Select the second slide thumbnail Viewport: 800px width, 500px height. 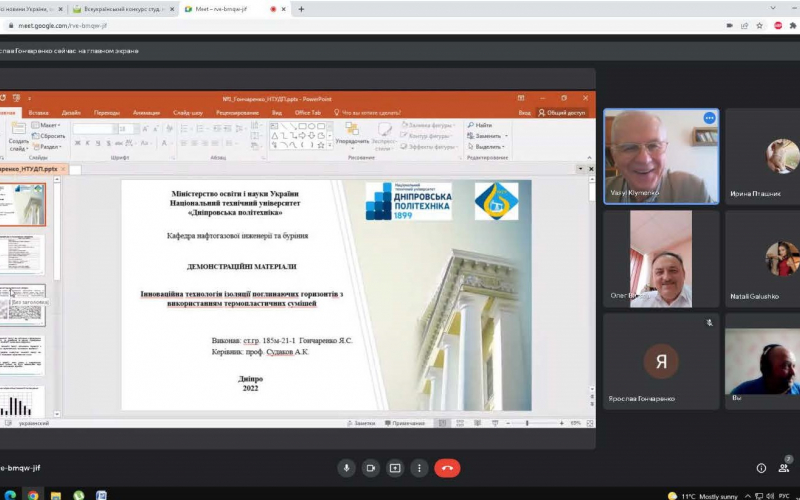pos(22,255)
